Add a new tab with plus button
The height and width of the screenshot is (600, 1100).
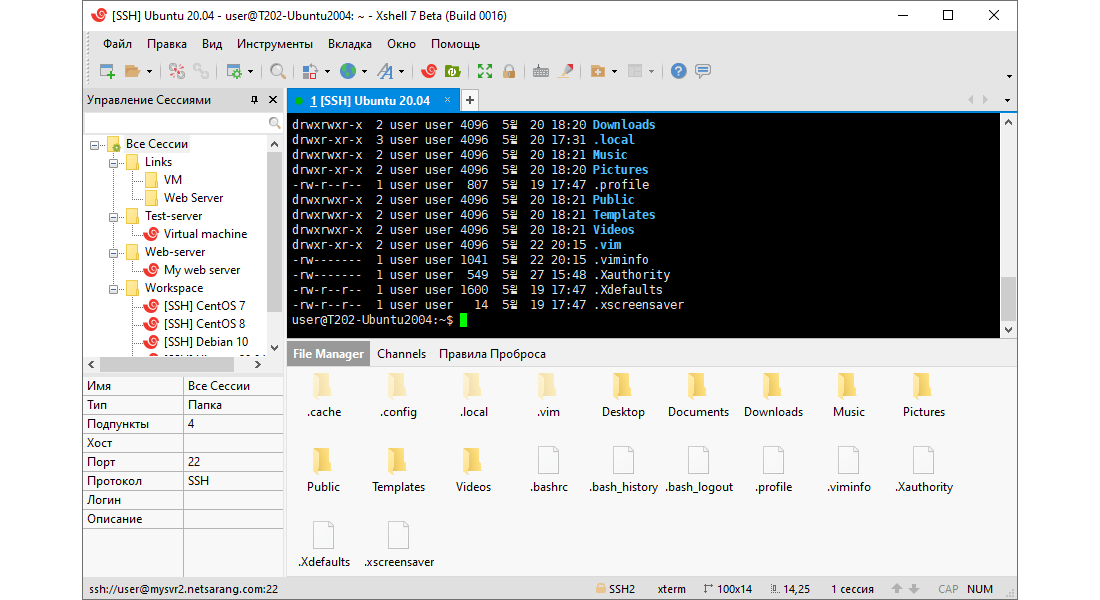(470, 100)
